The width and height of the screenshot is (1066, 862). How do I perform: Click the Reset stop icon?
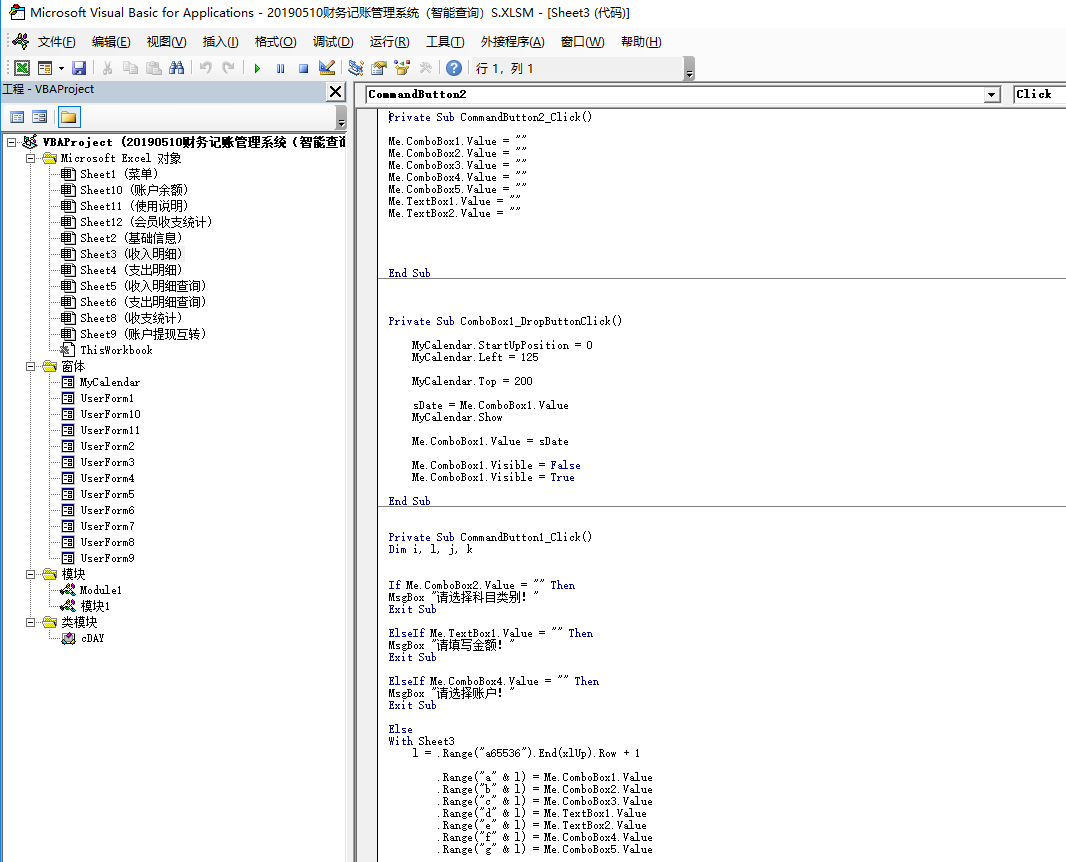[x=303, y=68]
